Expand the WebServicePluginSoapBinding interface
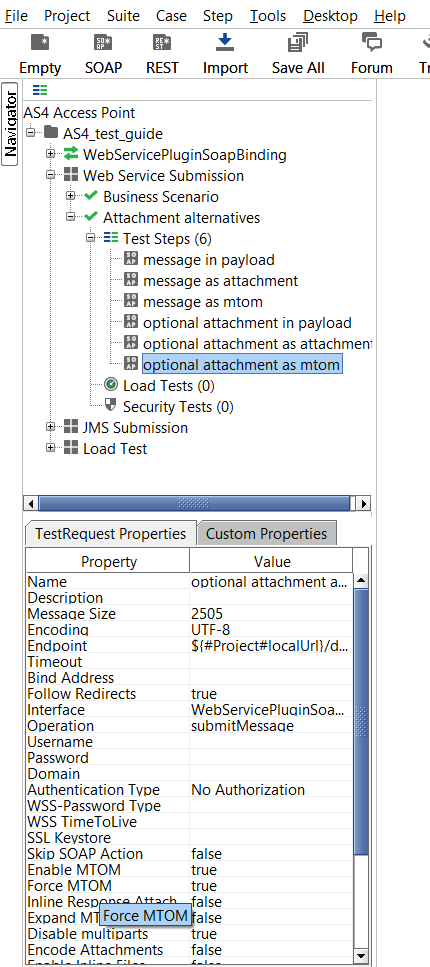This screenshot has width=430, height=967. (x=51, y=153)
